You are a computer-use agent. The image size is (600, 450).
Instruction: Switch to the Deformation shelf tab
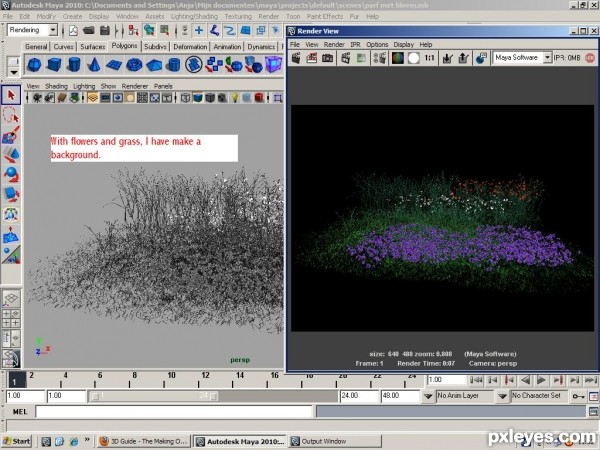pyautogui.click(x=190, y=47)
